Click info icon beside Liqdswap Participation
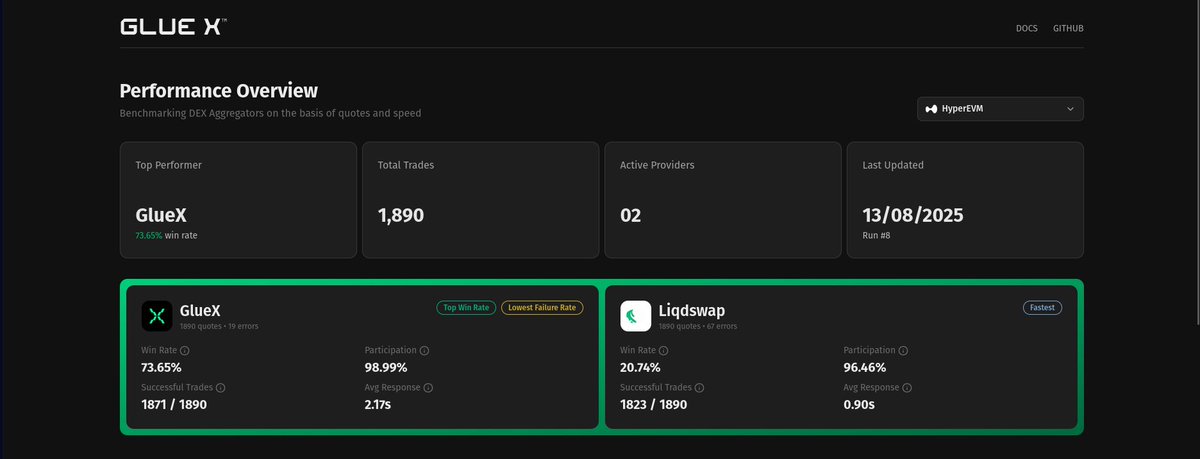 click(x=904, y=351)
